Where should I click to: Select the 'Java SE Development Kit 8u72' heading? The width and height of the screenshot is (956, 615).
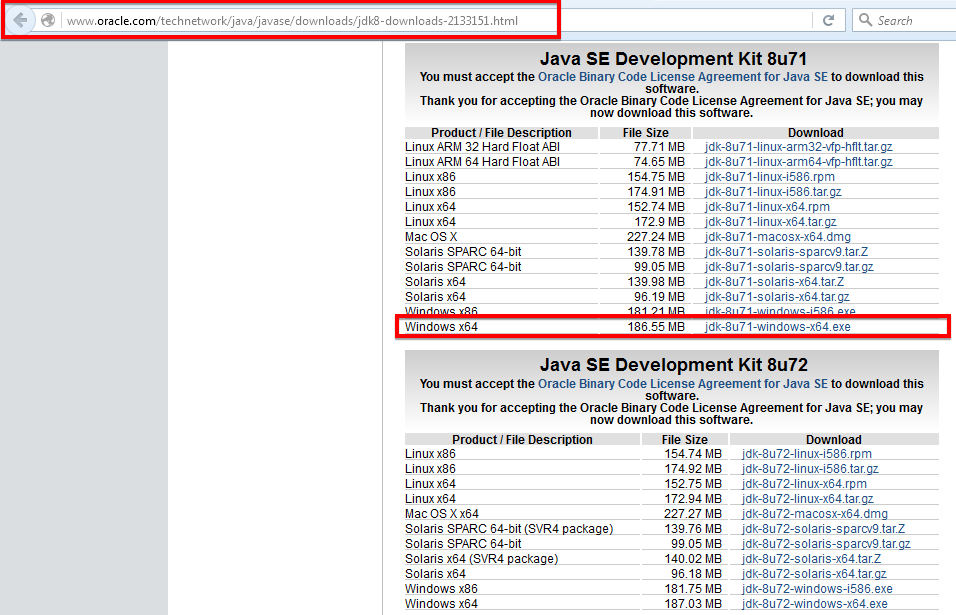click(x=673, y=365)
